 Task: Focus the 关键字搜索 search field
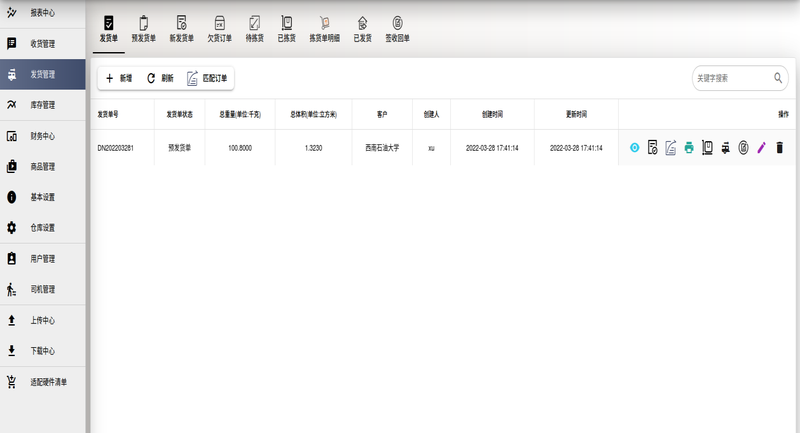(730, 78)
